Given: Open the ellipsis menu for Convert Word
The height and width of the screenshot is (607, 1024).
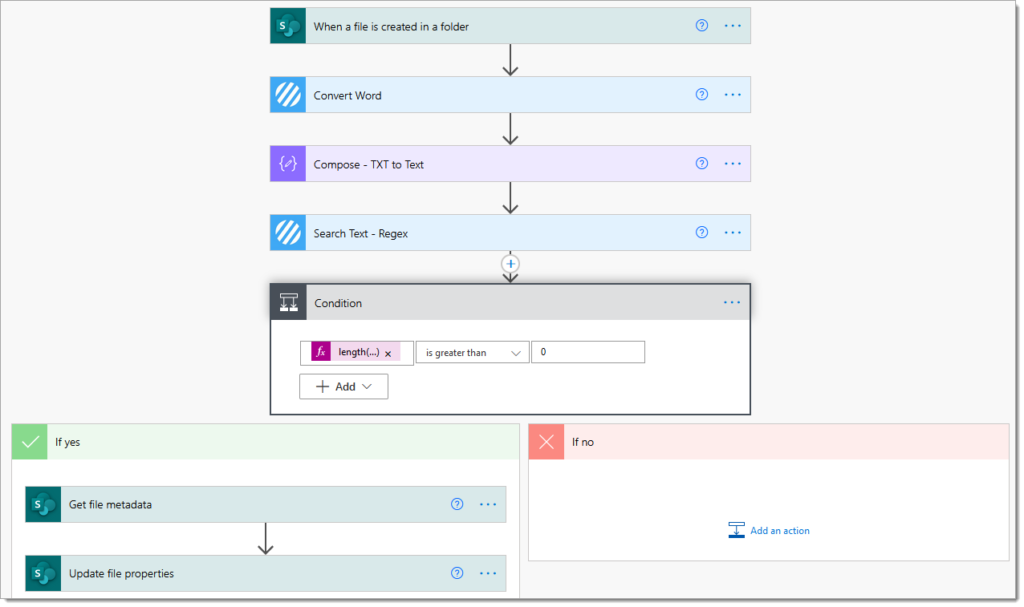Looking at the screenshot, I should tap(733, 95).
